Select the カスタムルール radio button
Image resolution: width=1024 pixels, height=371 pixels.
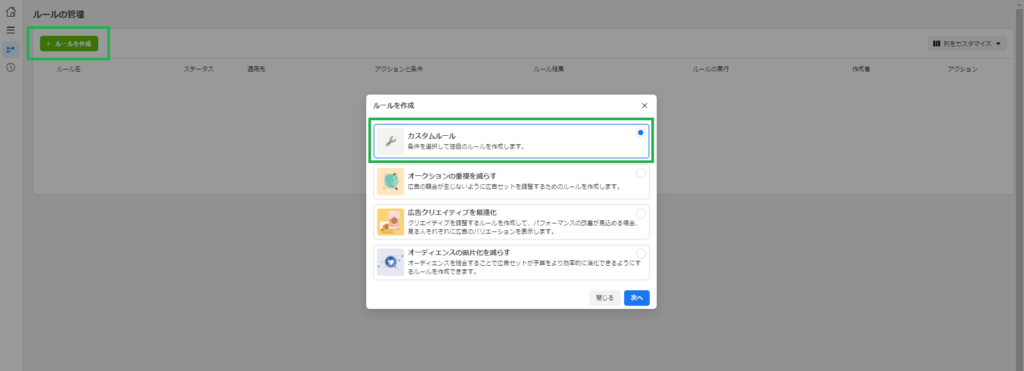point(641,133)
